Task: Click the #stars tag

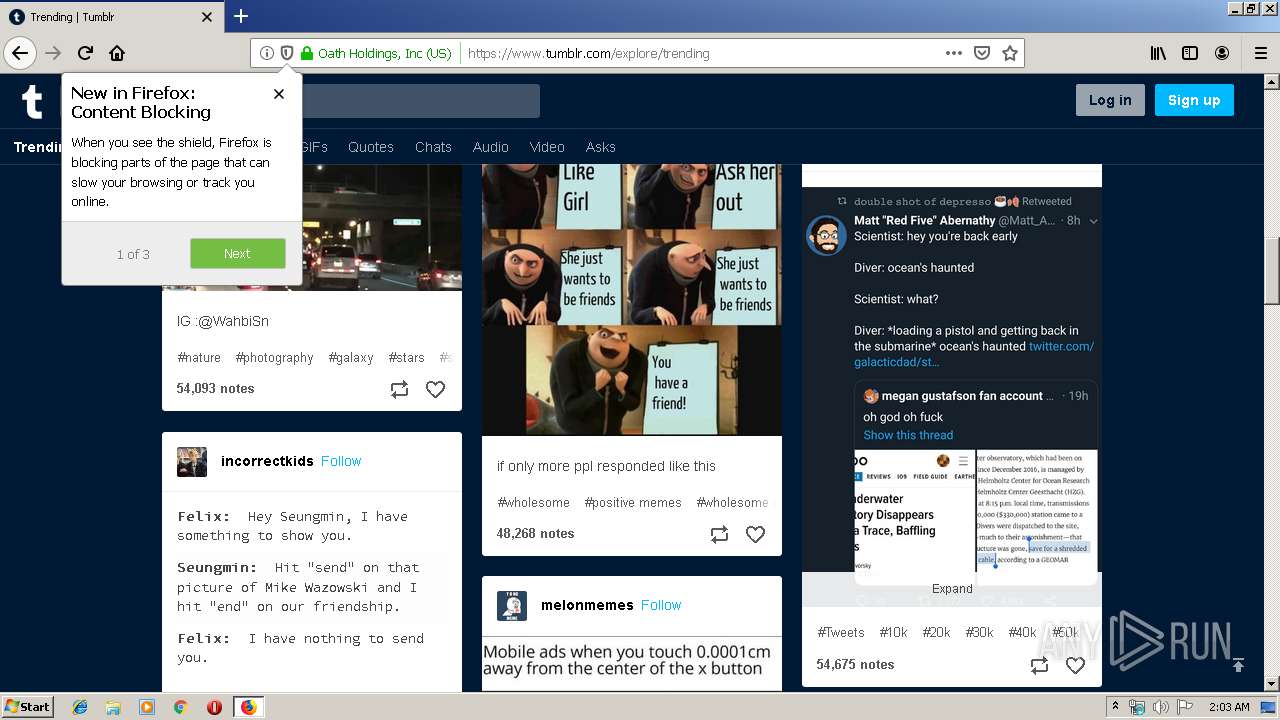Action: coord(406,357)
